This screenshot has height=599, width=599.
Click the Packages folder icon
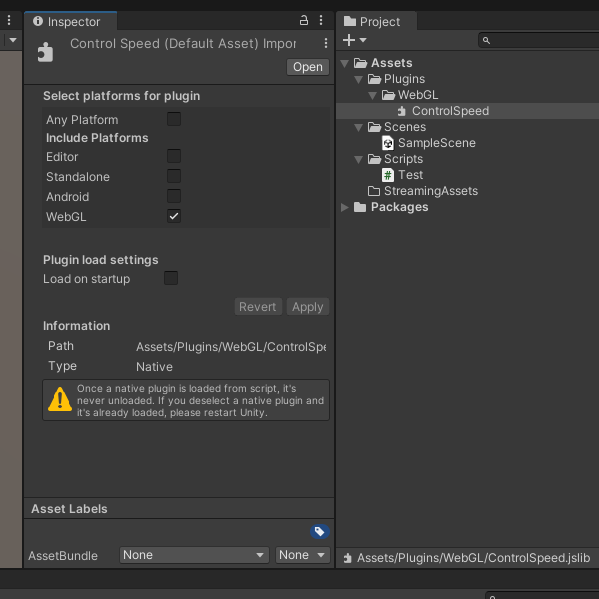click(x=360, y=207)
